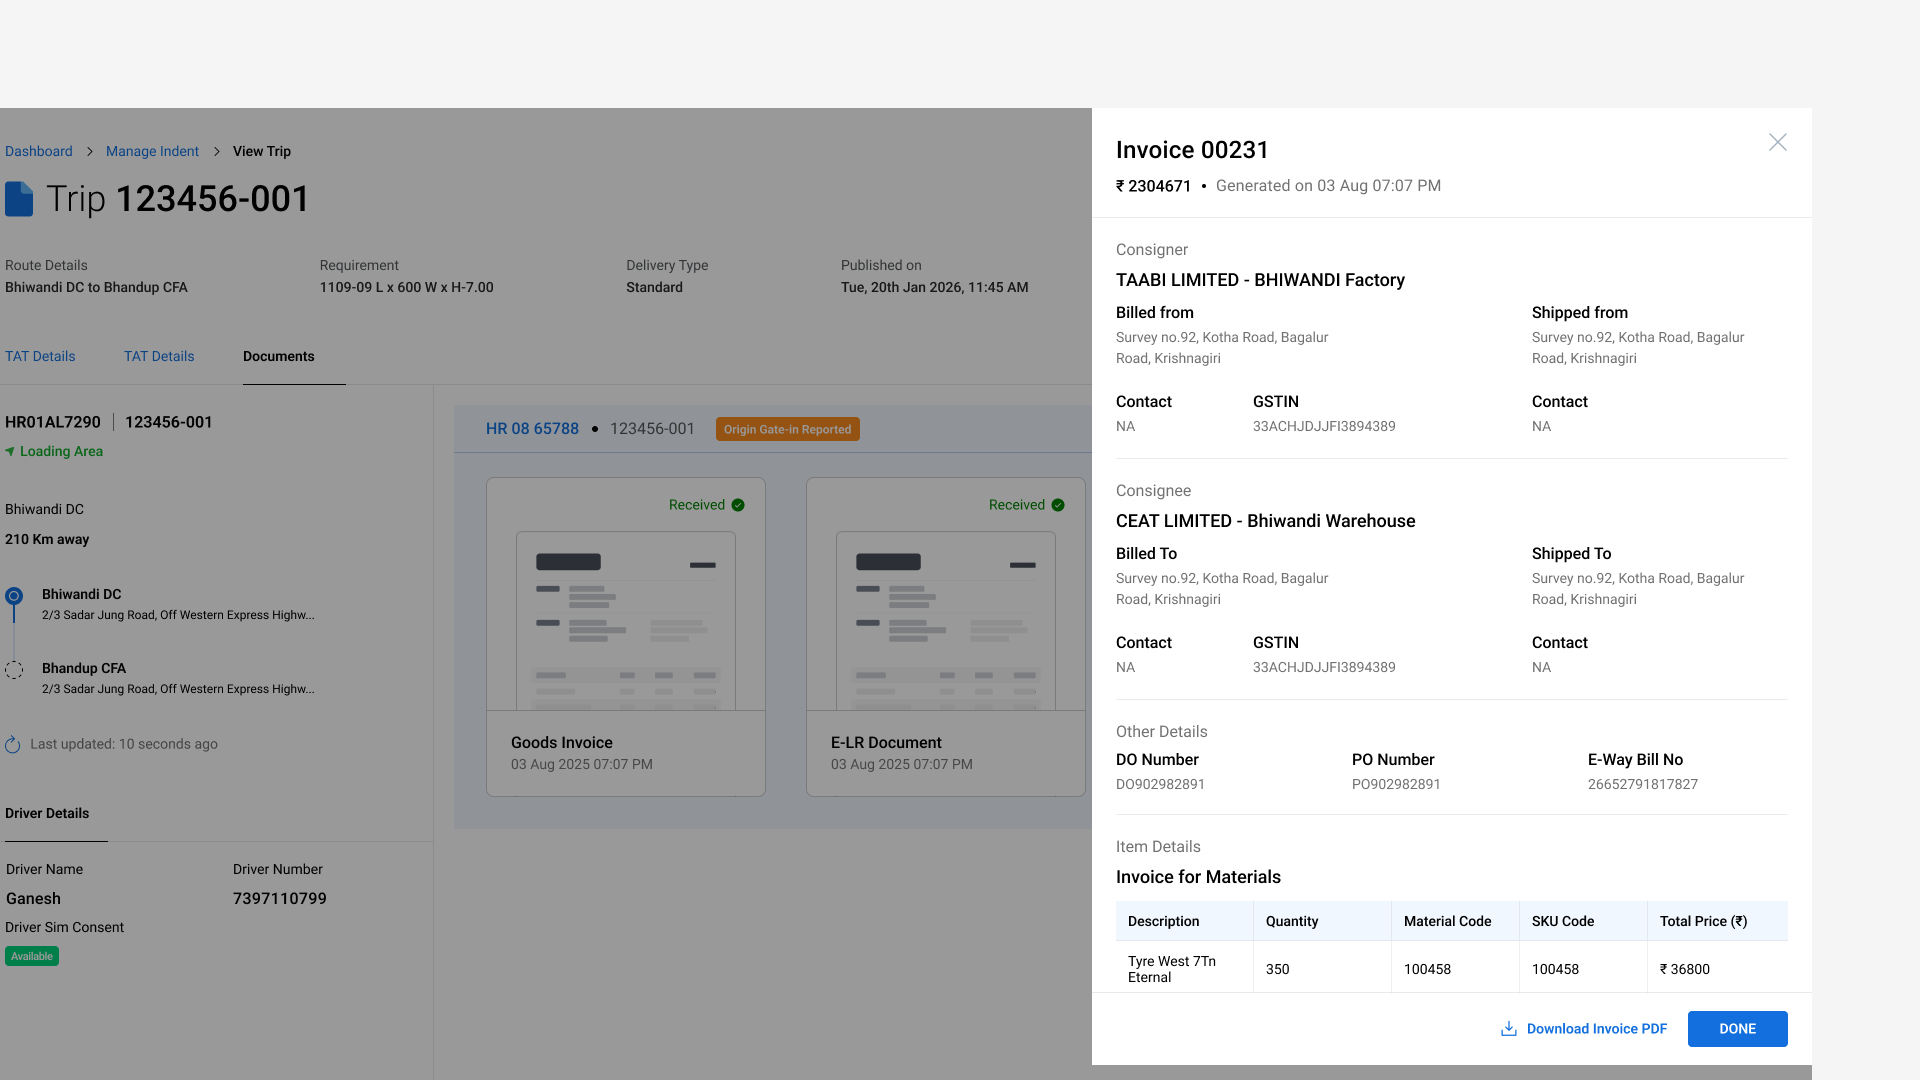The height and width of the screenshot is (1080, 1920).
Task: Open vehicle HR 08 65788 link
Action: pos(532,429)
